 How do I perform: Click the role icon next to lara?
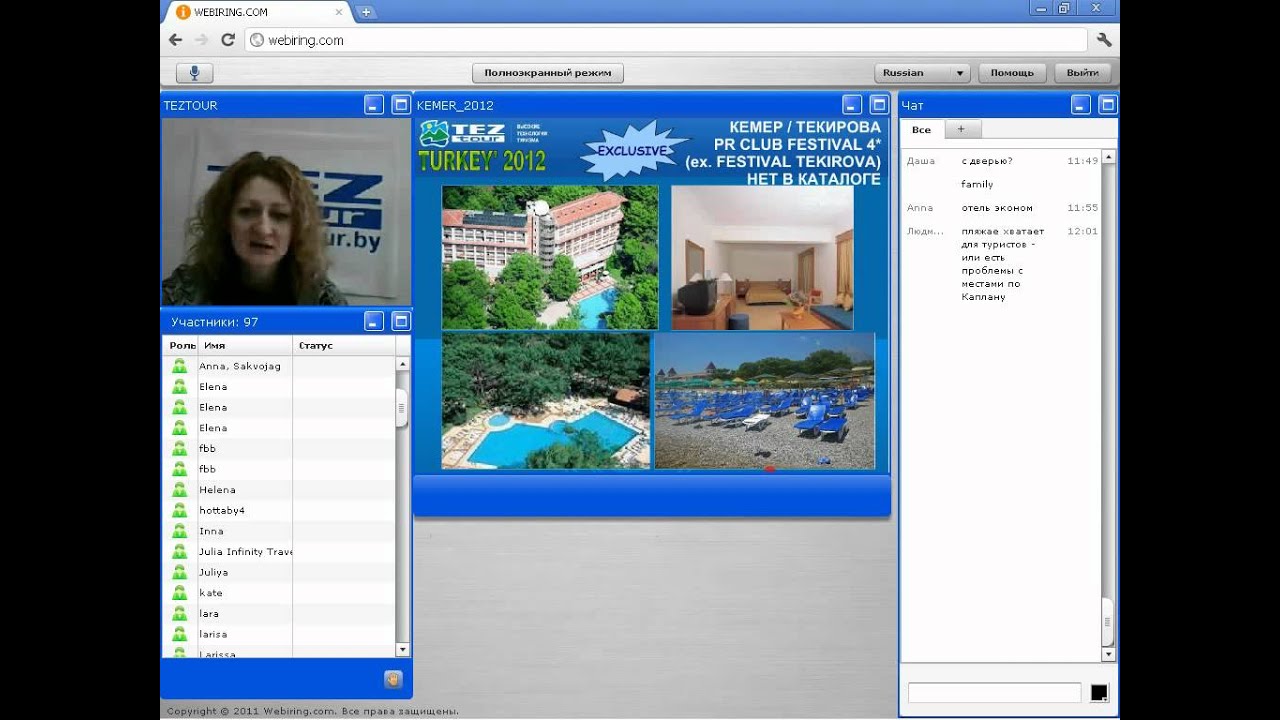tap(180, 614)
